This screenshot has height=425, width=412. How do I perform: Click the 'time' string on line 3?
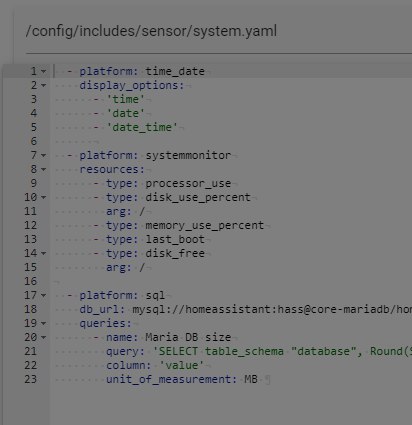[x=125, y=99]
